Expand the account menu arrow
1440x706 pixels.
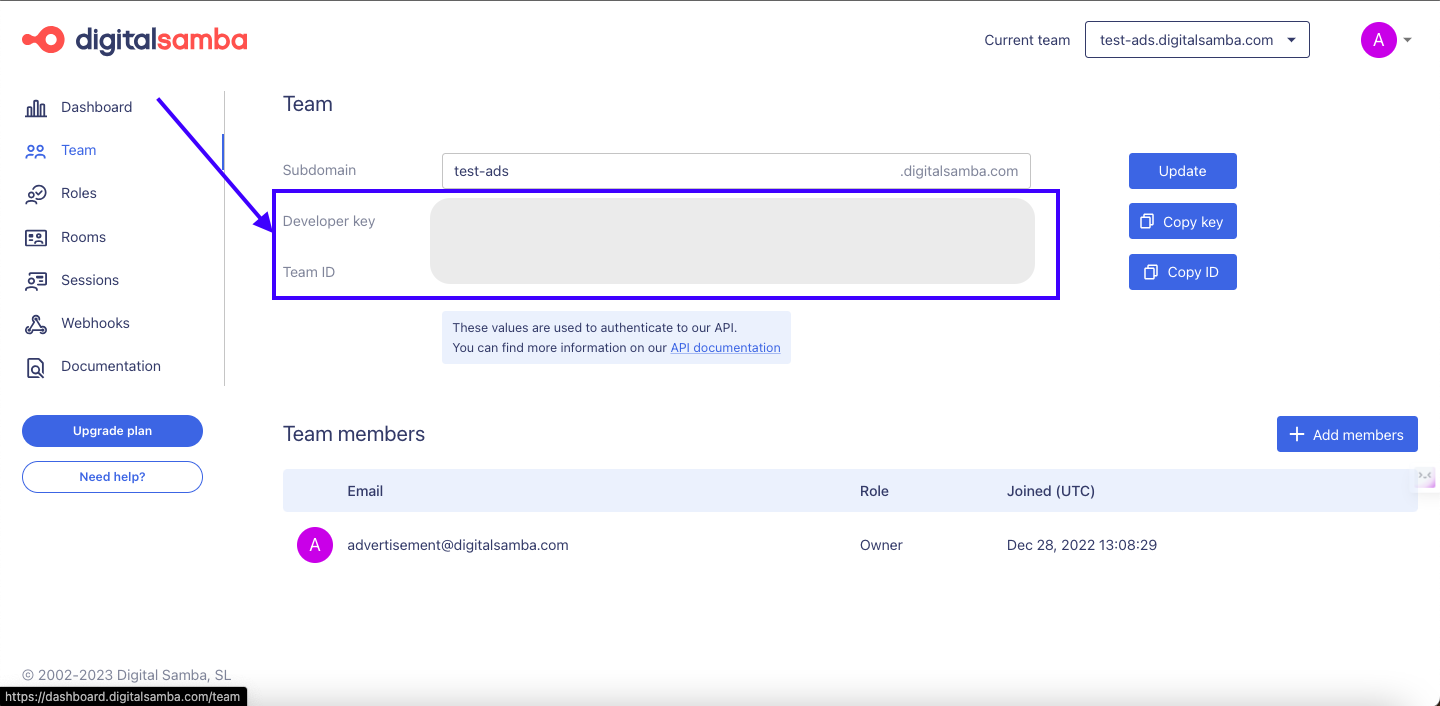[x=1408, y=40]
